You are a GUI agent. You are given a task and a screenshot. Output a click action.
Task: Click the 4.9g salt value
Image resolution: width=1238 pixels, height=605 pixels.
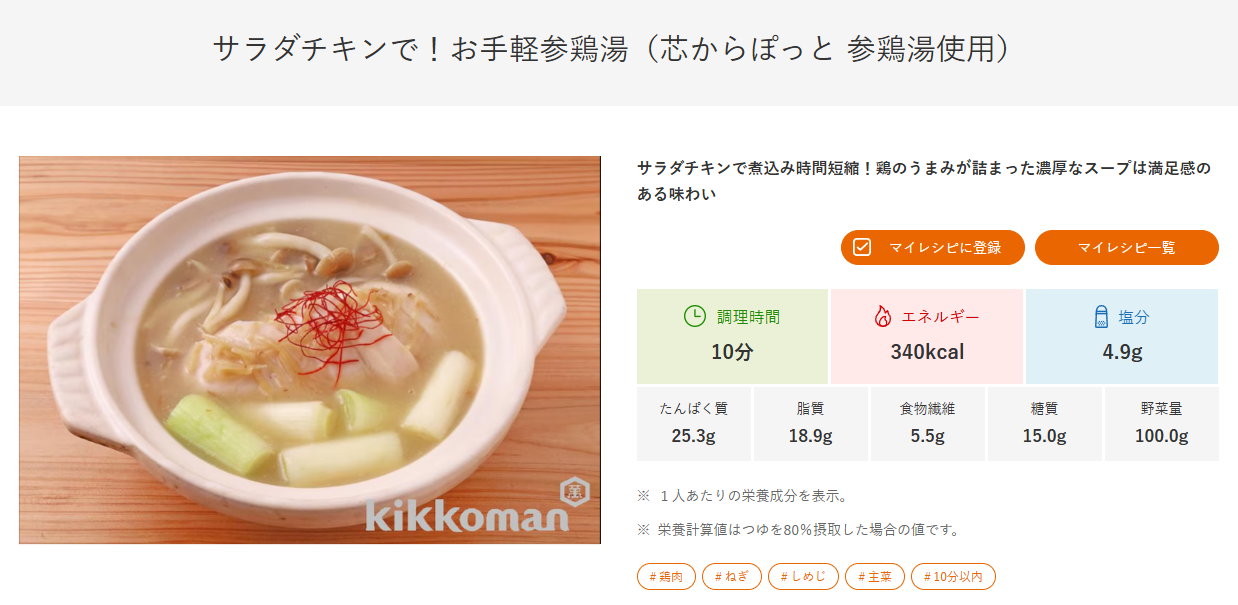point(1122,352)
